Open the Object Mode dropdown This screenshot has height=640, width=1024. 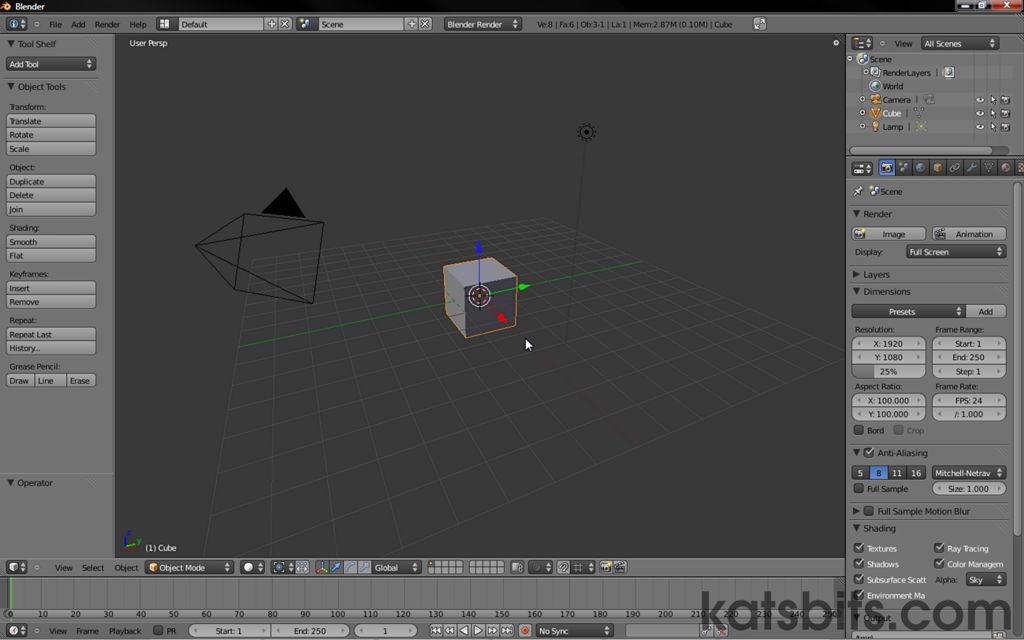[190, 568]
